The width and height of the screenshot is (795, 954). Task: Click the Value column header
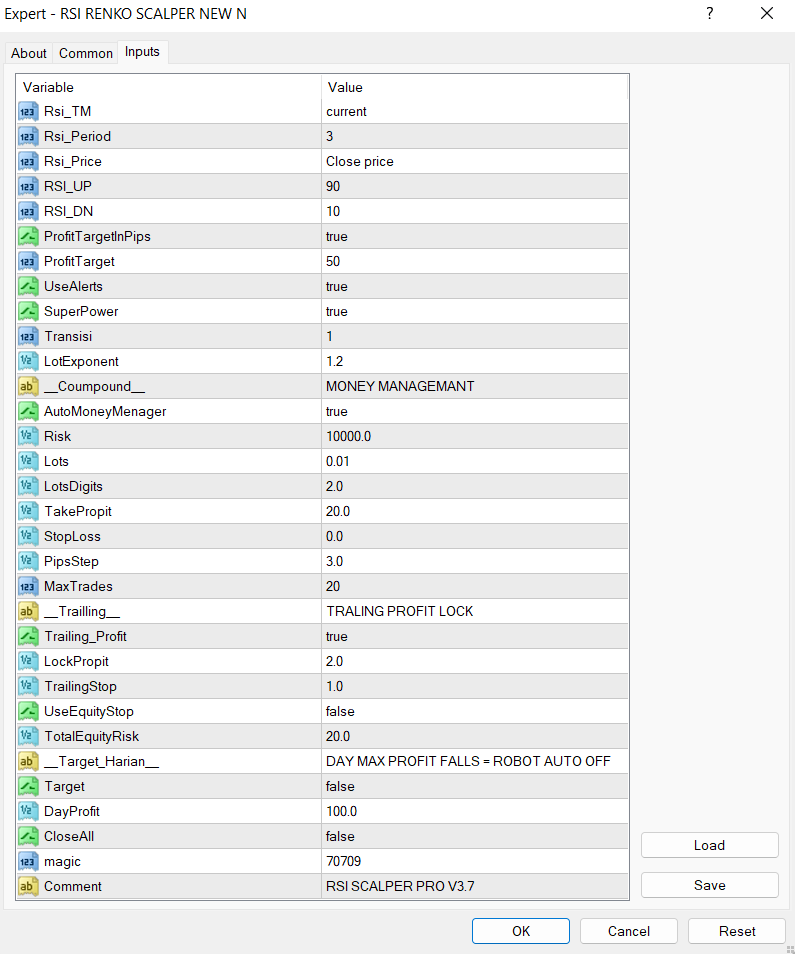click(x=346, y=87)
